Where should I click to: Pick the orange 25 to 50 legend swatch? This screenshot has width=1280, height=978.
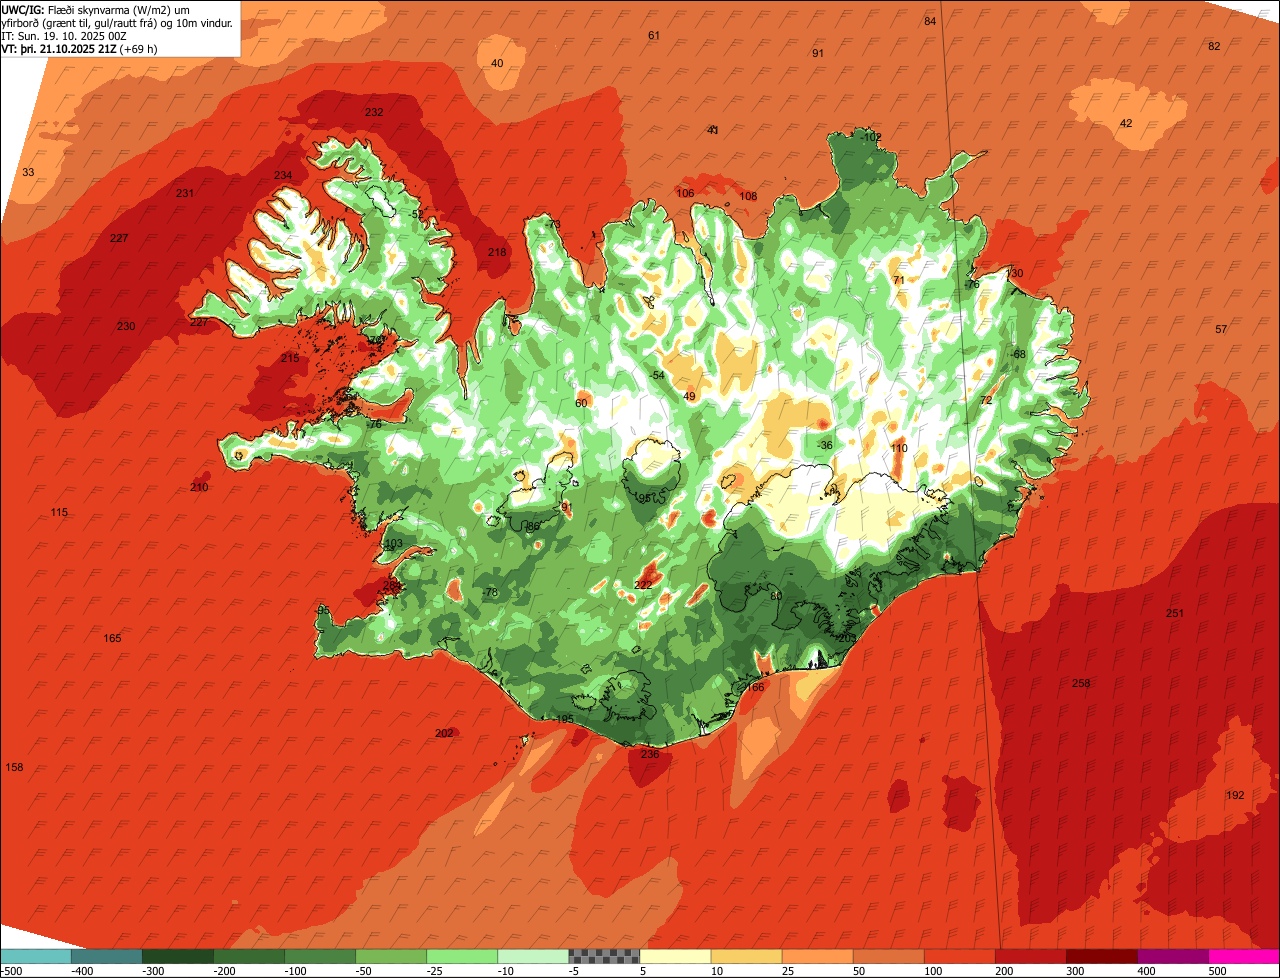point(817,956)
